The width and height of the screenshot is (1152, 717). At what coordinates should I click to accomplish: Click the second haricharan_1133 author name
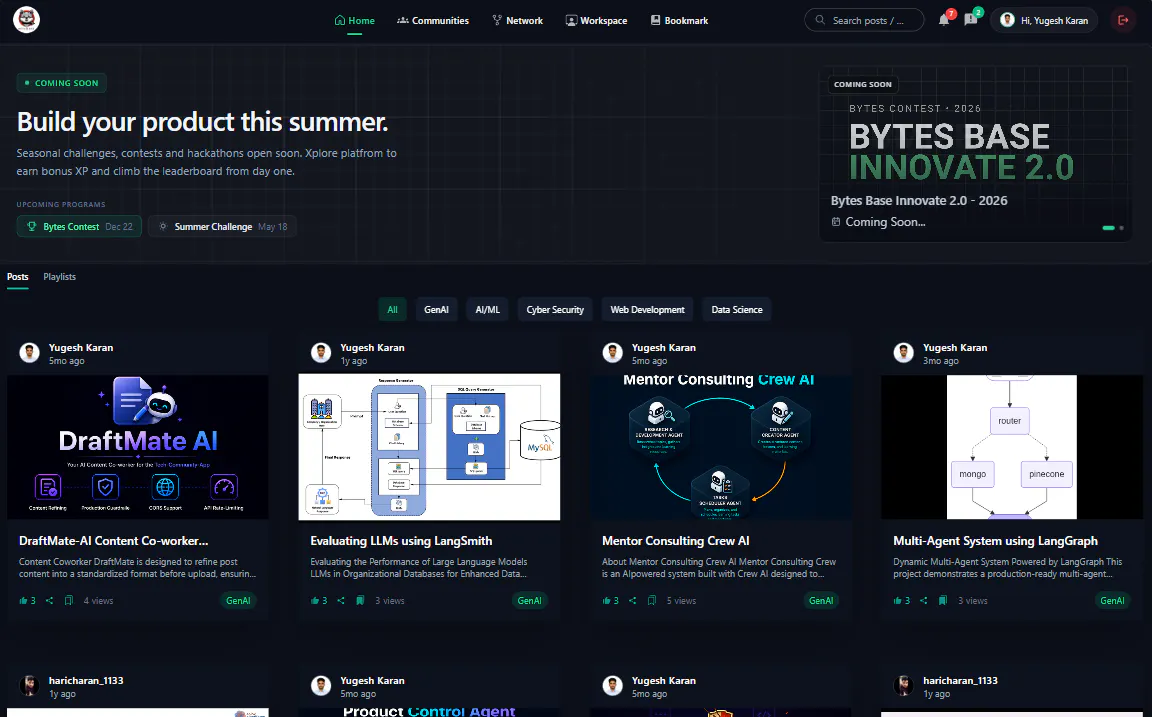coord(960,680)
